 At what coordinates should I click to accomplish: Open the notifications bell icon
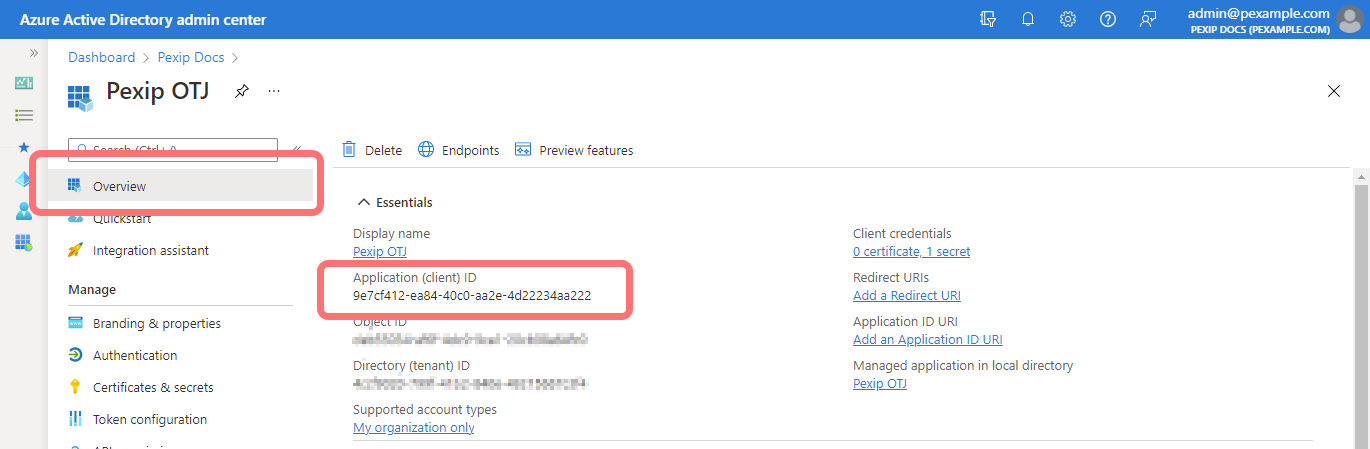coord(1028,19)
